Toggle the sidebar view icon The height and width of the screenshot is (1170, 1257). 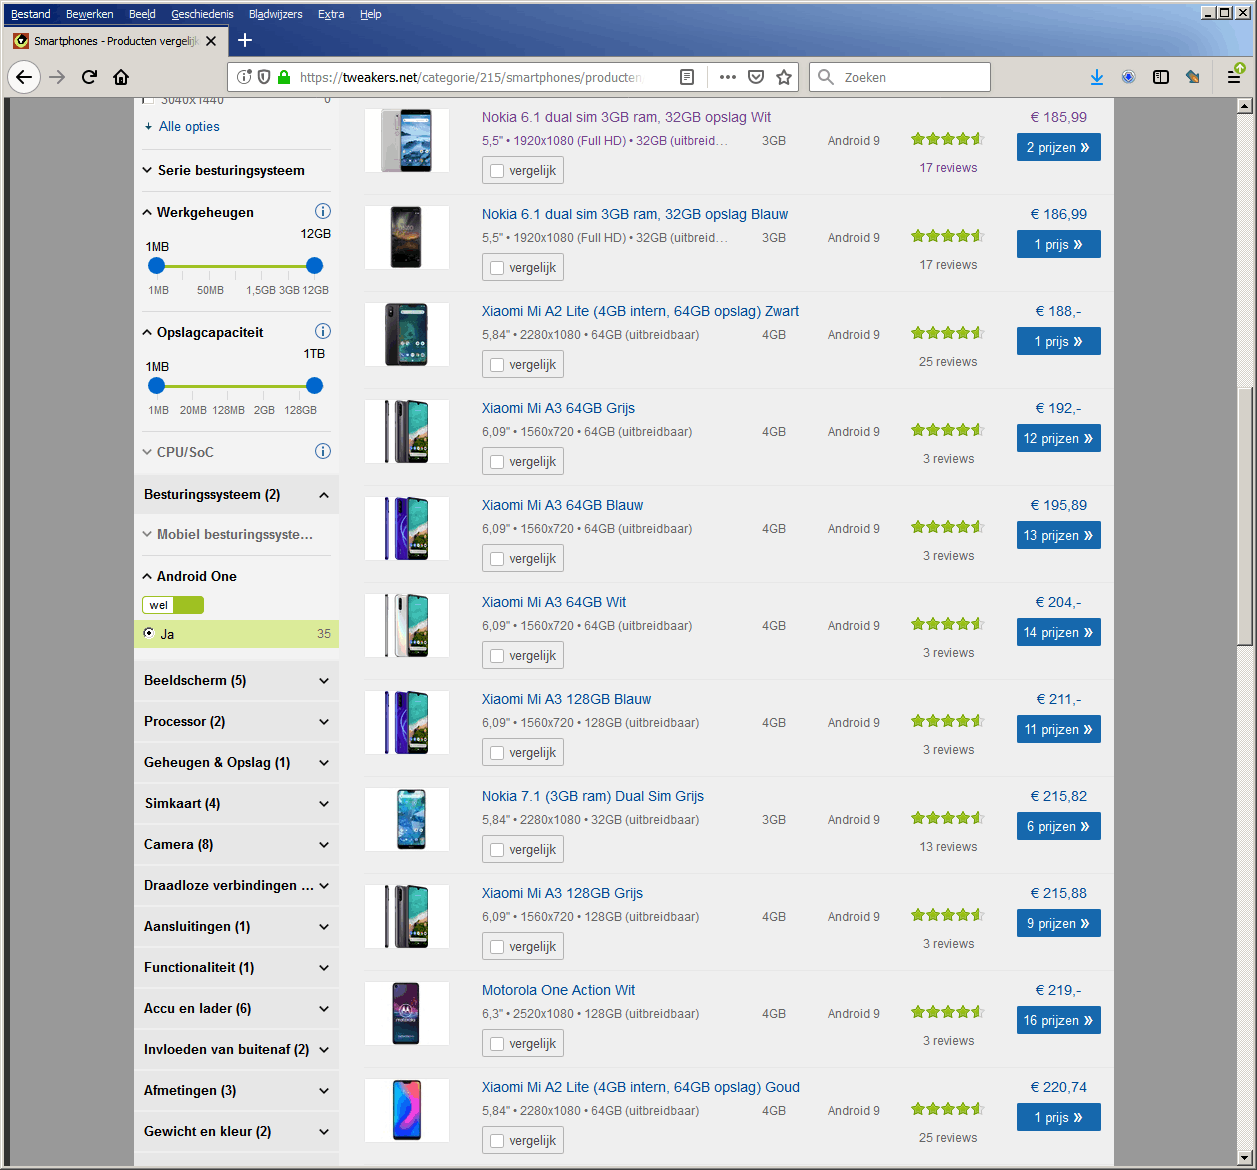point(1161,77)
